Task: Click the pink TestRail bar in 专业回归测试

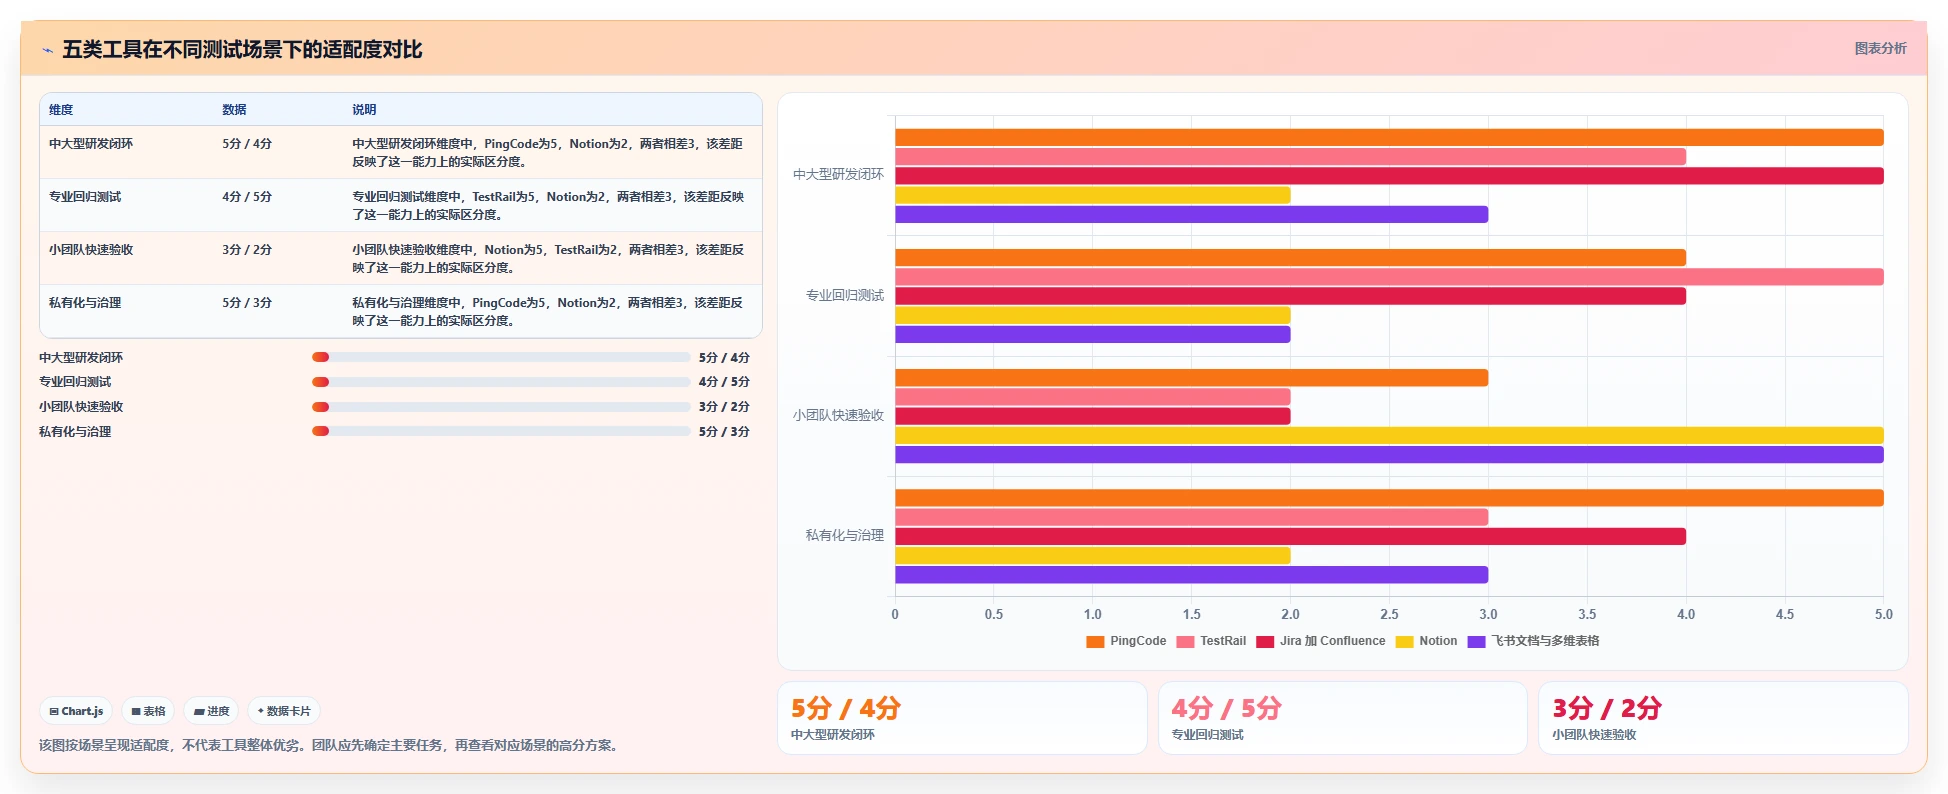Action: (x=1389, y=277)
